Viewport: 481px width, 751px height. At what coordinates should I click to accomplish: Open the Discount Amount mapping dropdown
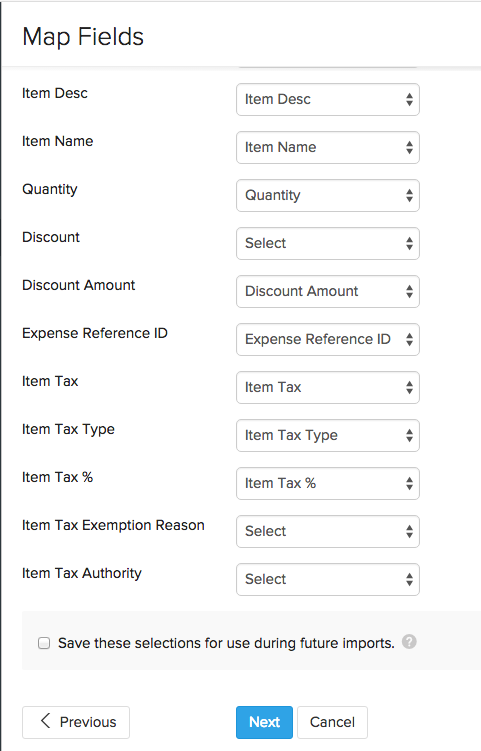[x=328, y=291]
